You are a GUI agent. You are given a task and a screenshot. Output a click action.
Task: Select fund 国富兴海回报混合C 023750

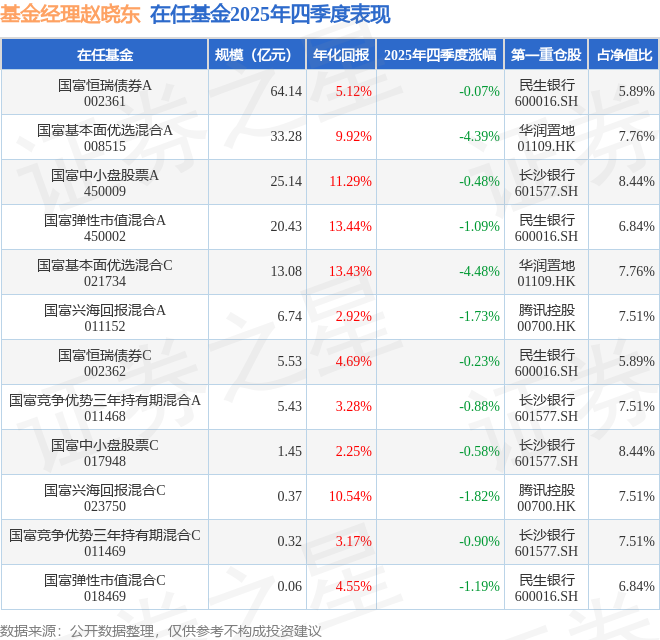105,498
